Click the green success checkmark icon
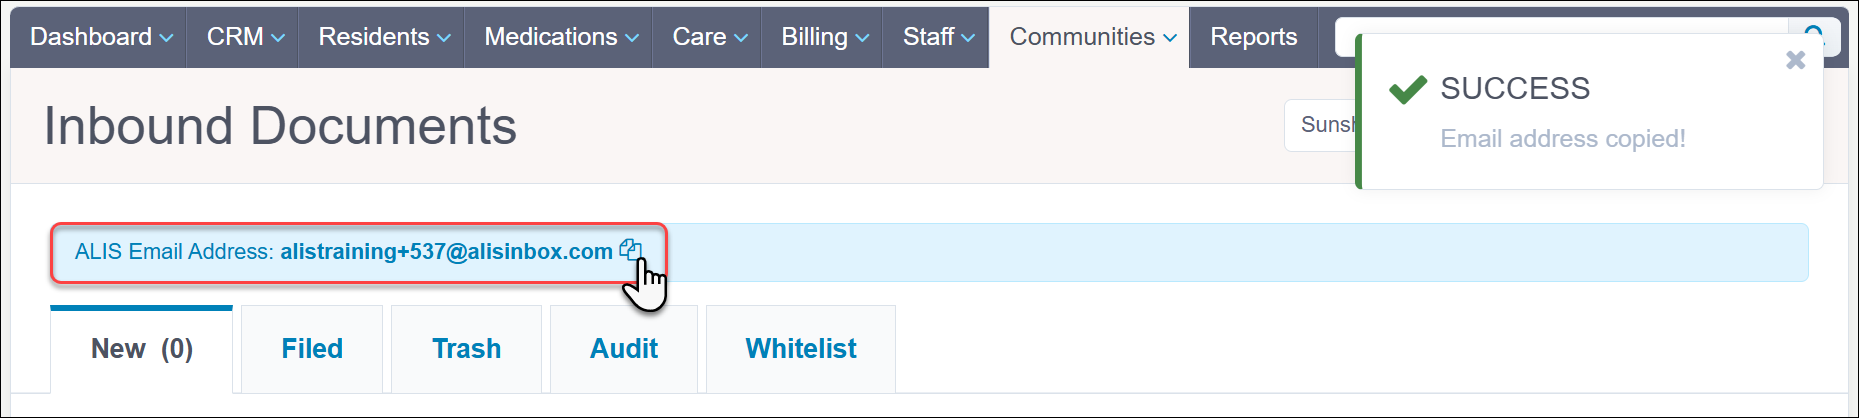The height and width of the screenshot is (418, 1859). pyautogui.click(x=1408, y=90)
